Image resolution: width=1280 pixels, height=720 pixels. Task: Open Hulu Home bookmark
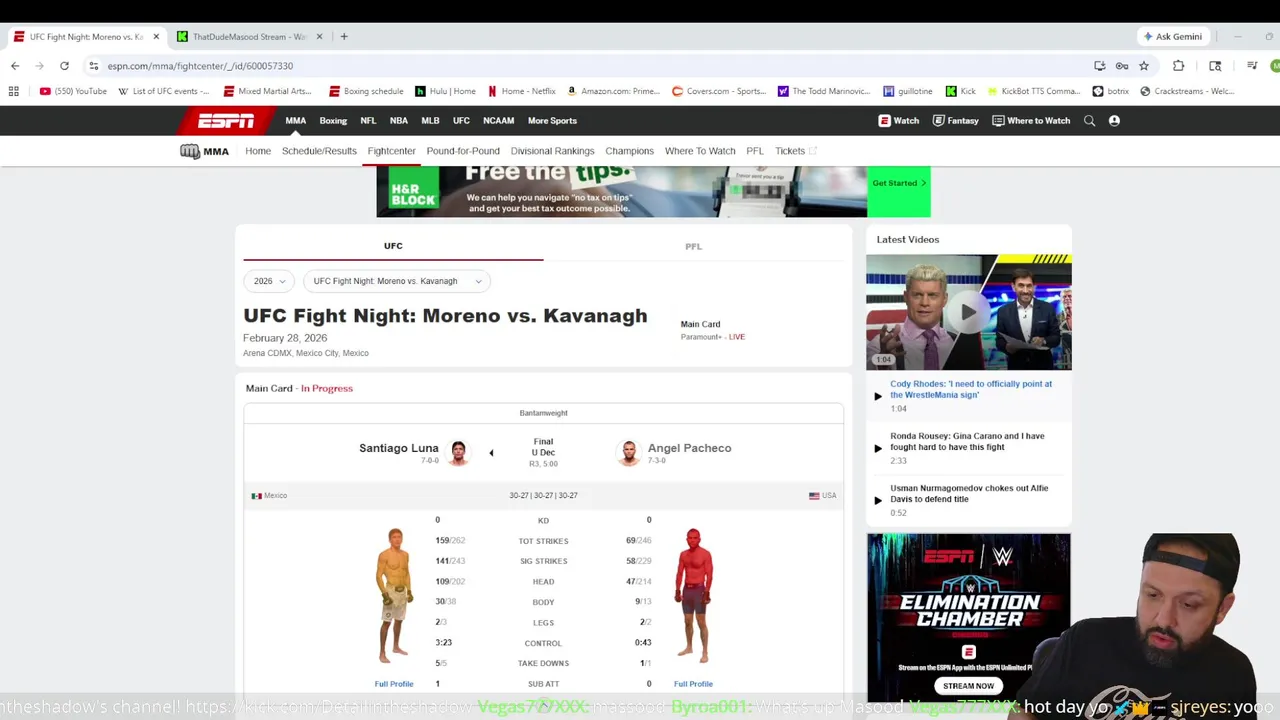coord(446,91)
